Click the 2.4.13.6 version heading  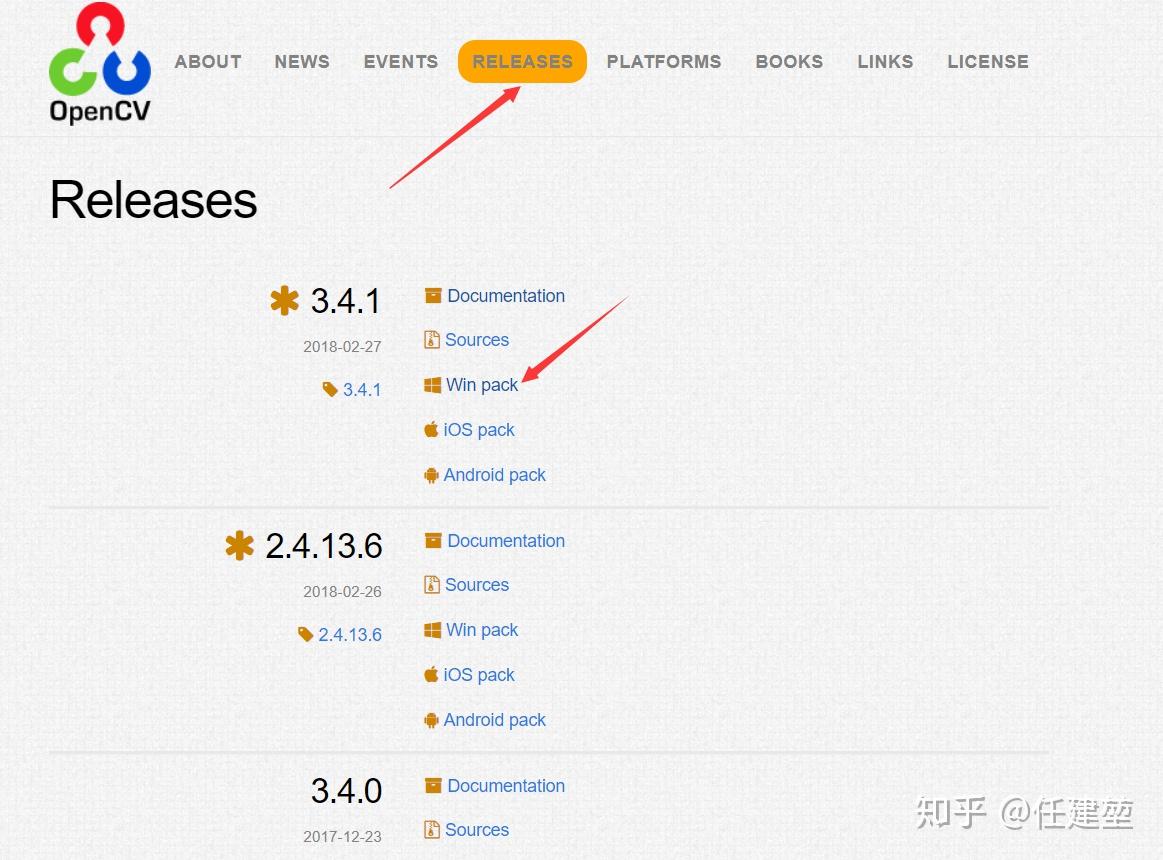point(324,546)
